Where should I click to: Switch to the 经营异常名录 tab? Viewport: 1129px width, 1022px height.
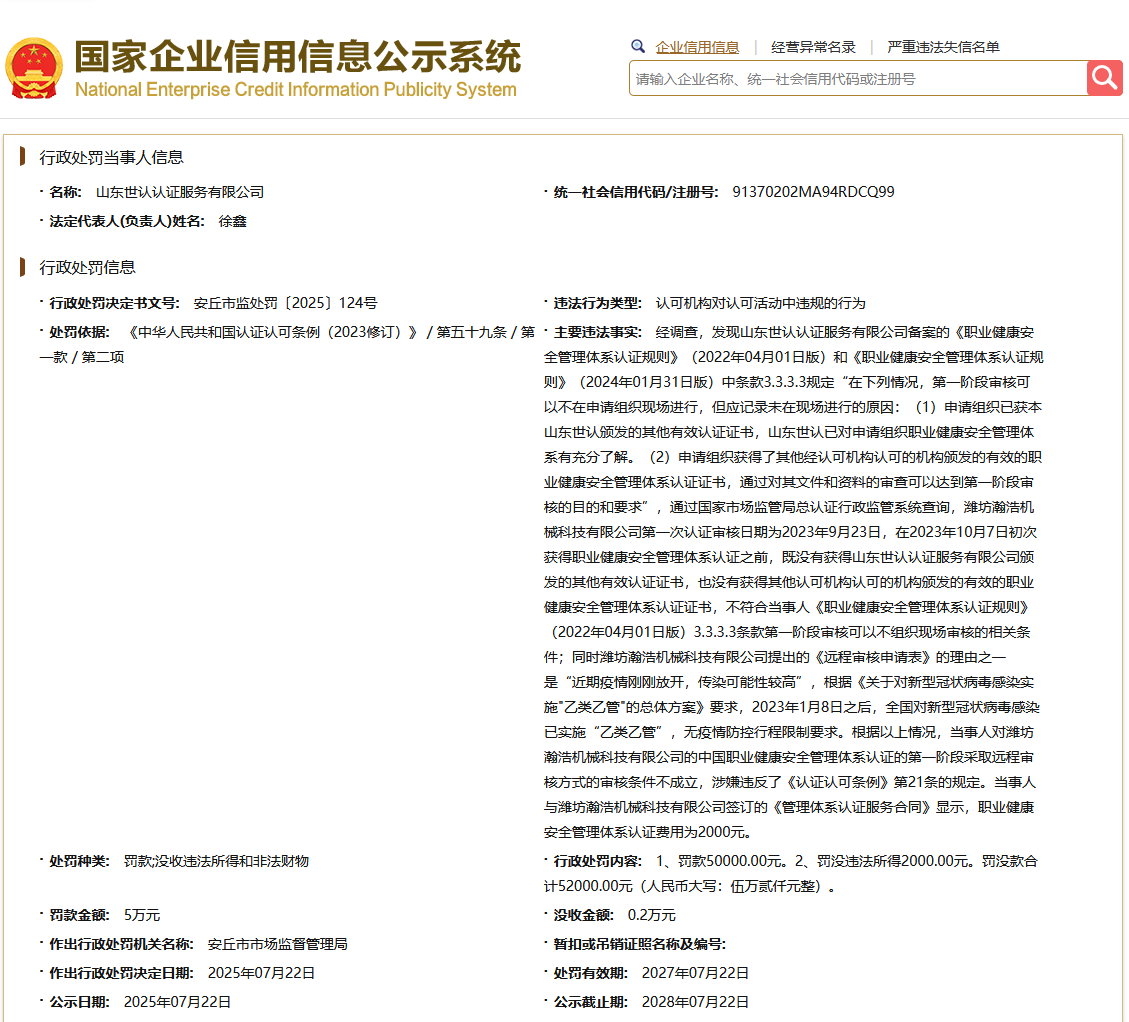813,48
